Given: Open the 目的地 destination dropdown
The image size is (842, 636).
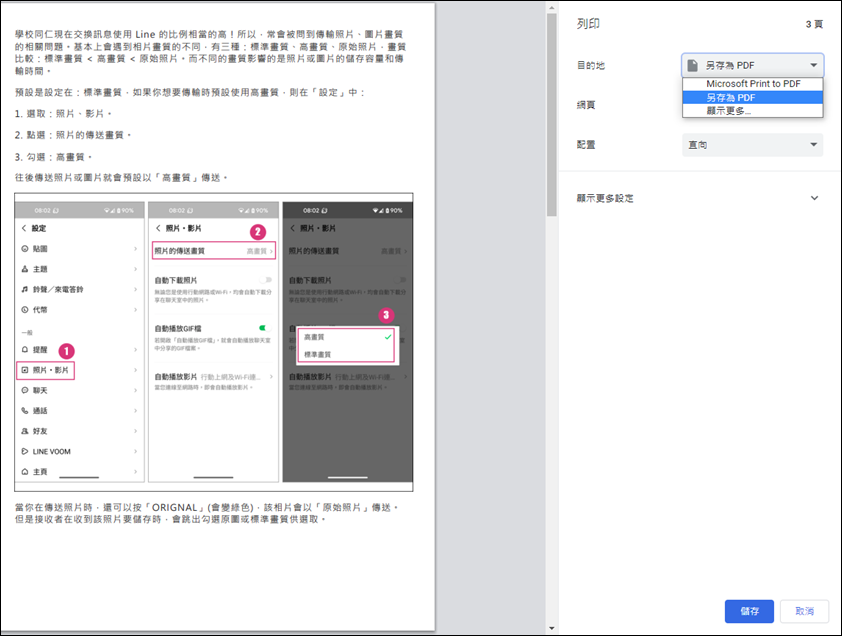Looking at the screenshot, I should 752,66.
